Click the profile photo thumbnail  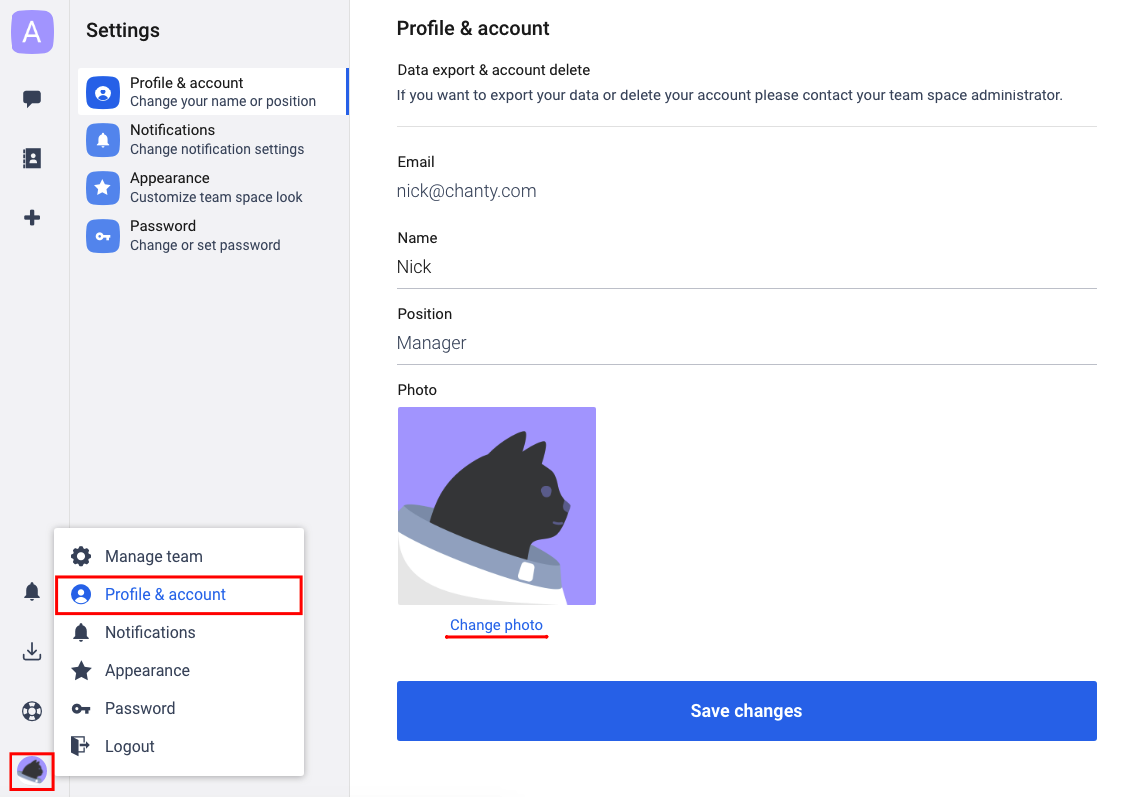click(497, 505)
